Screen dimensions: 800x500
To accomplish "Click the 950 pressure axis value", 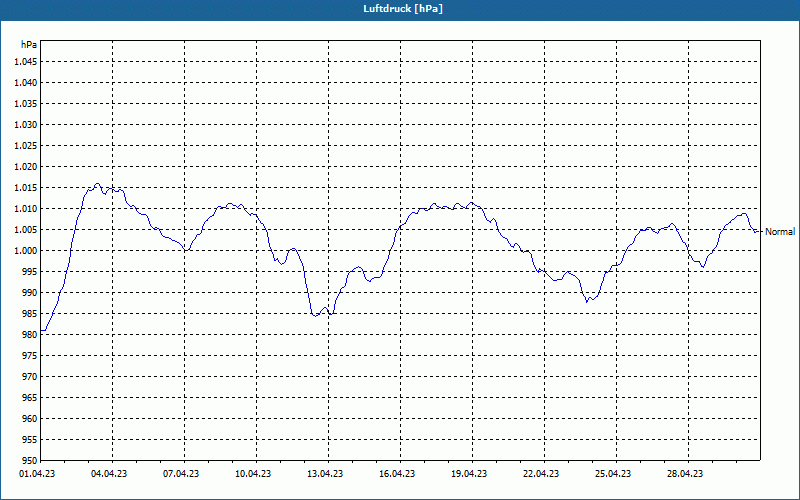I will click(x=30, y=460).
